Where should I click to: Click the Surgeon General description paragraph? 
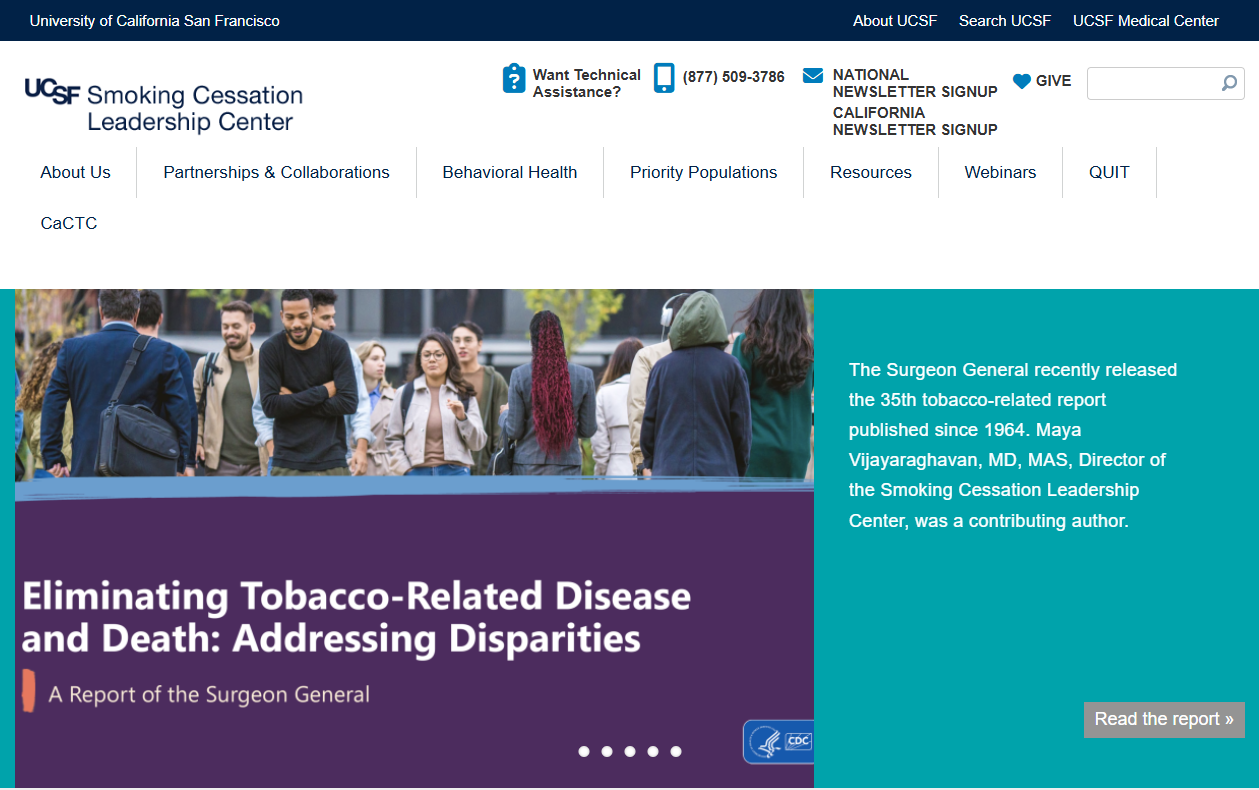tap(1013, 445)
